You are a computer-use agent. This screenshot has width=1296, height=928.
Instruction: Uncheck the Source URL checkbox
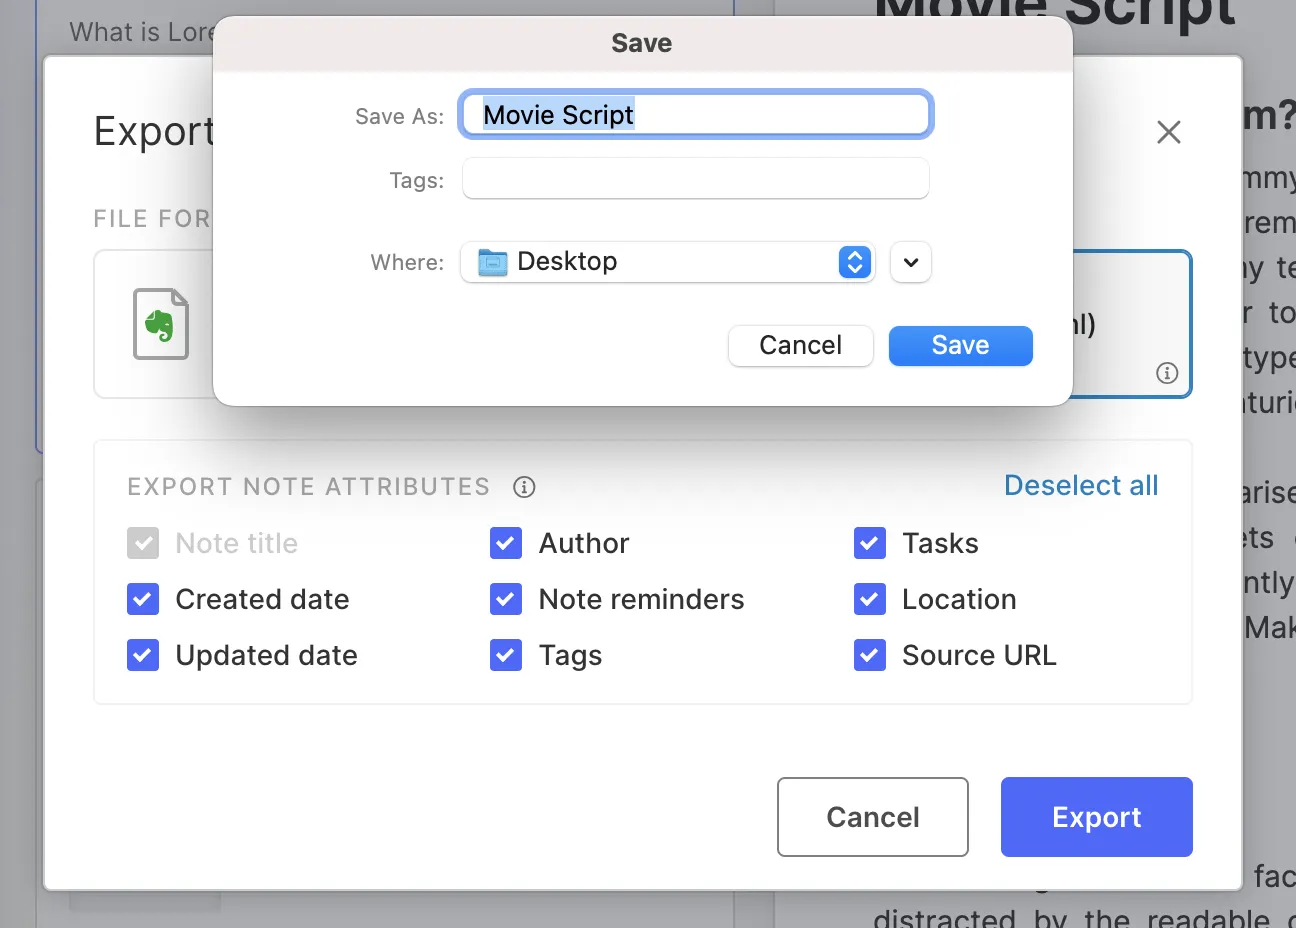coord(870,655)
